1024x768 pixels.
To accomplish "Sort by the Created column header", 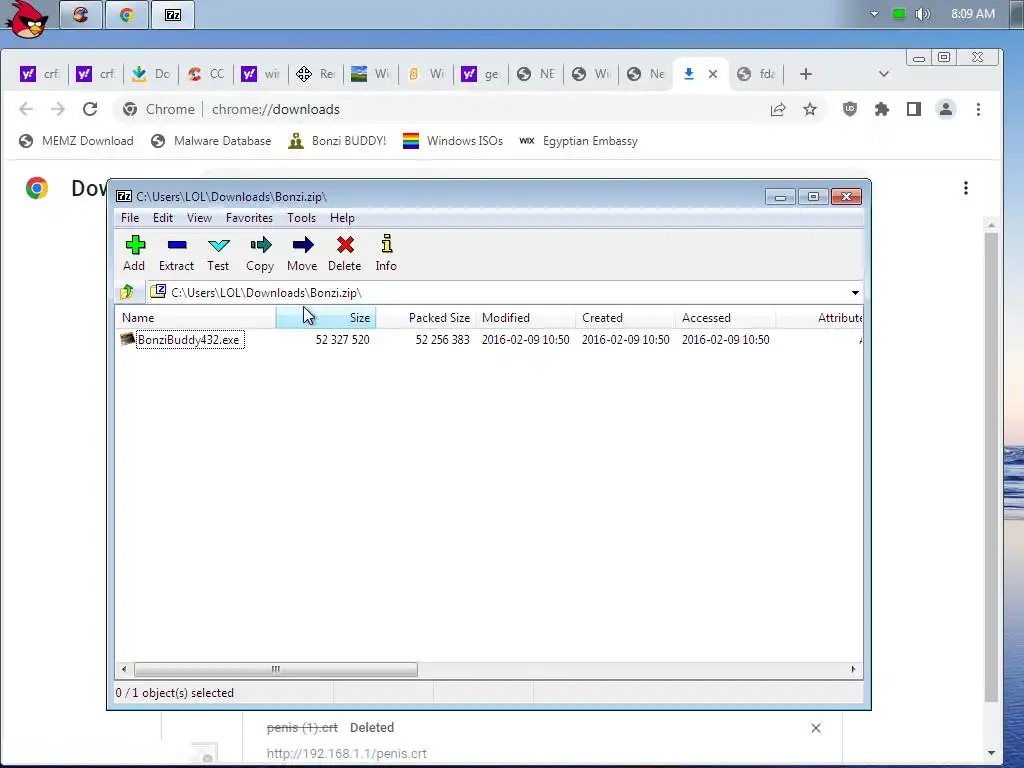I will pyautogui.click(x=626, y=318).
